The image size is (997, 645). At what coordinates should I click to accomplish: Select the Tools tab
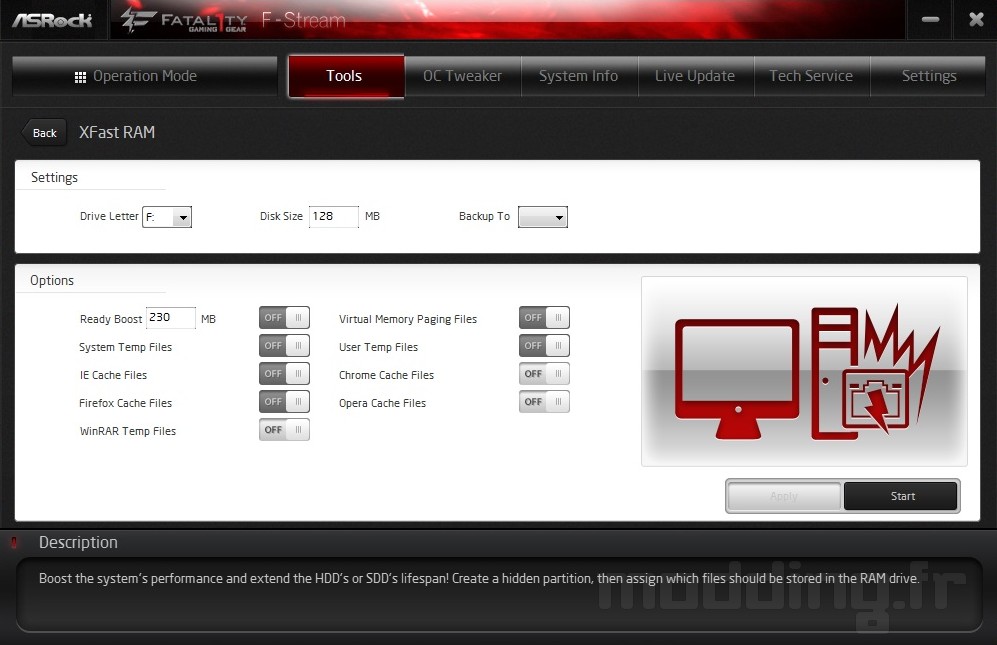346,76
